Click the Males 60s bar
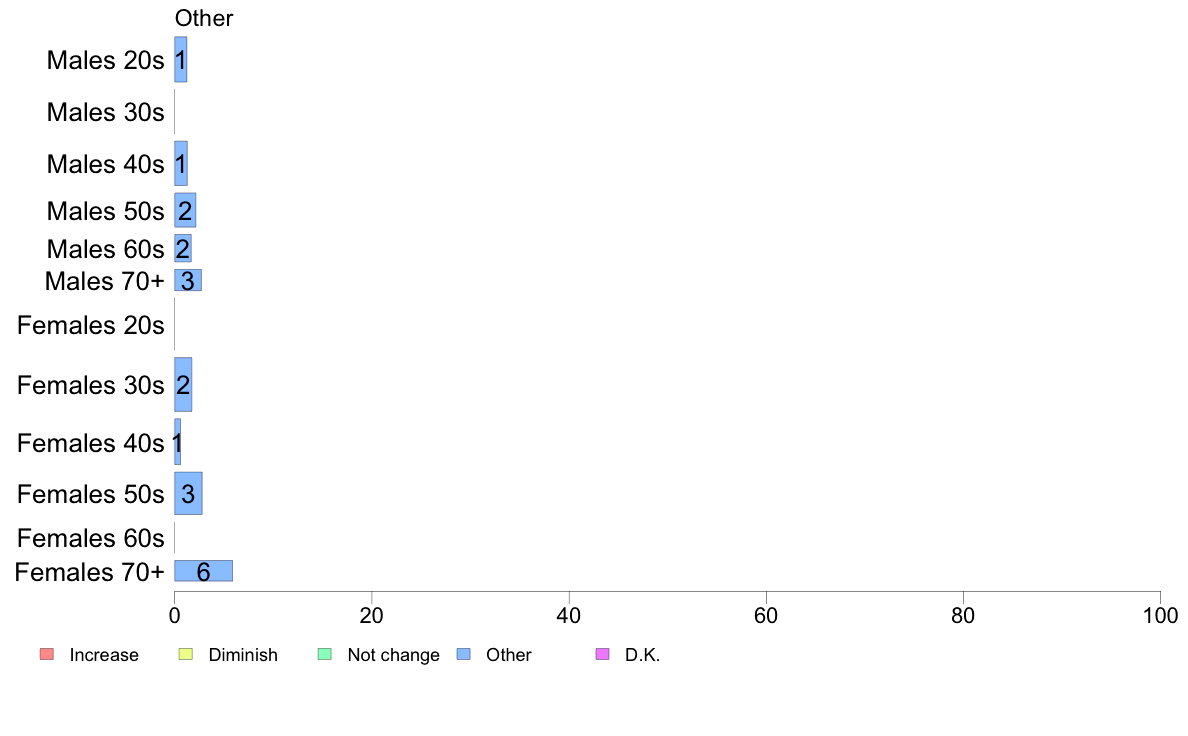Viewport: 1188px width, 736px height. (x=183, y=248)
